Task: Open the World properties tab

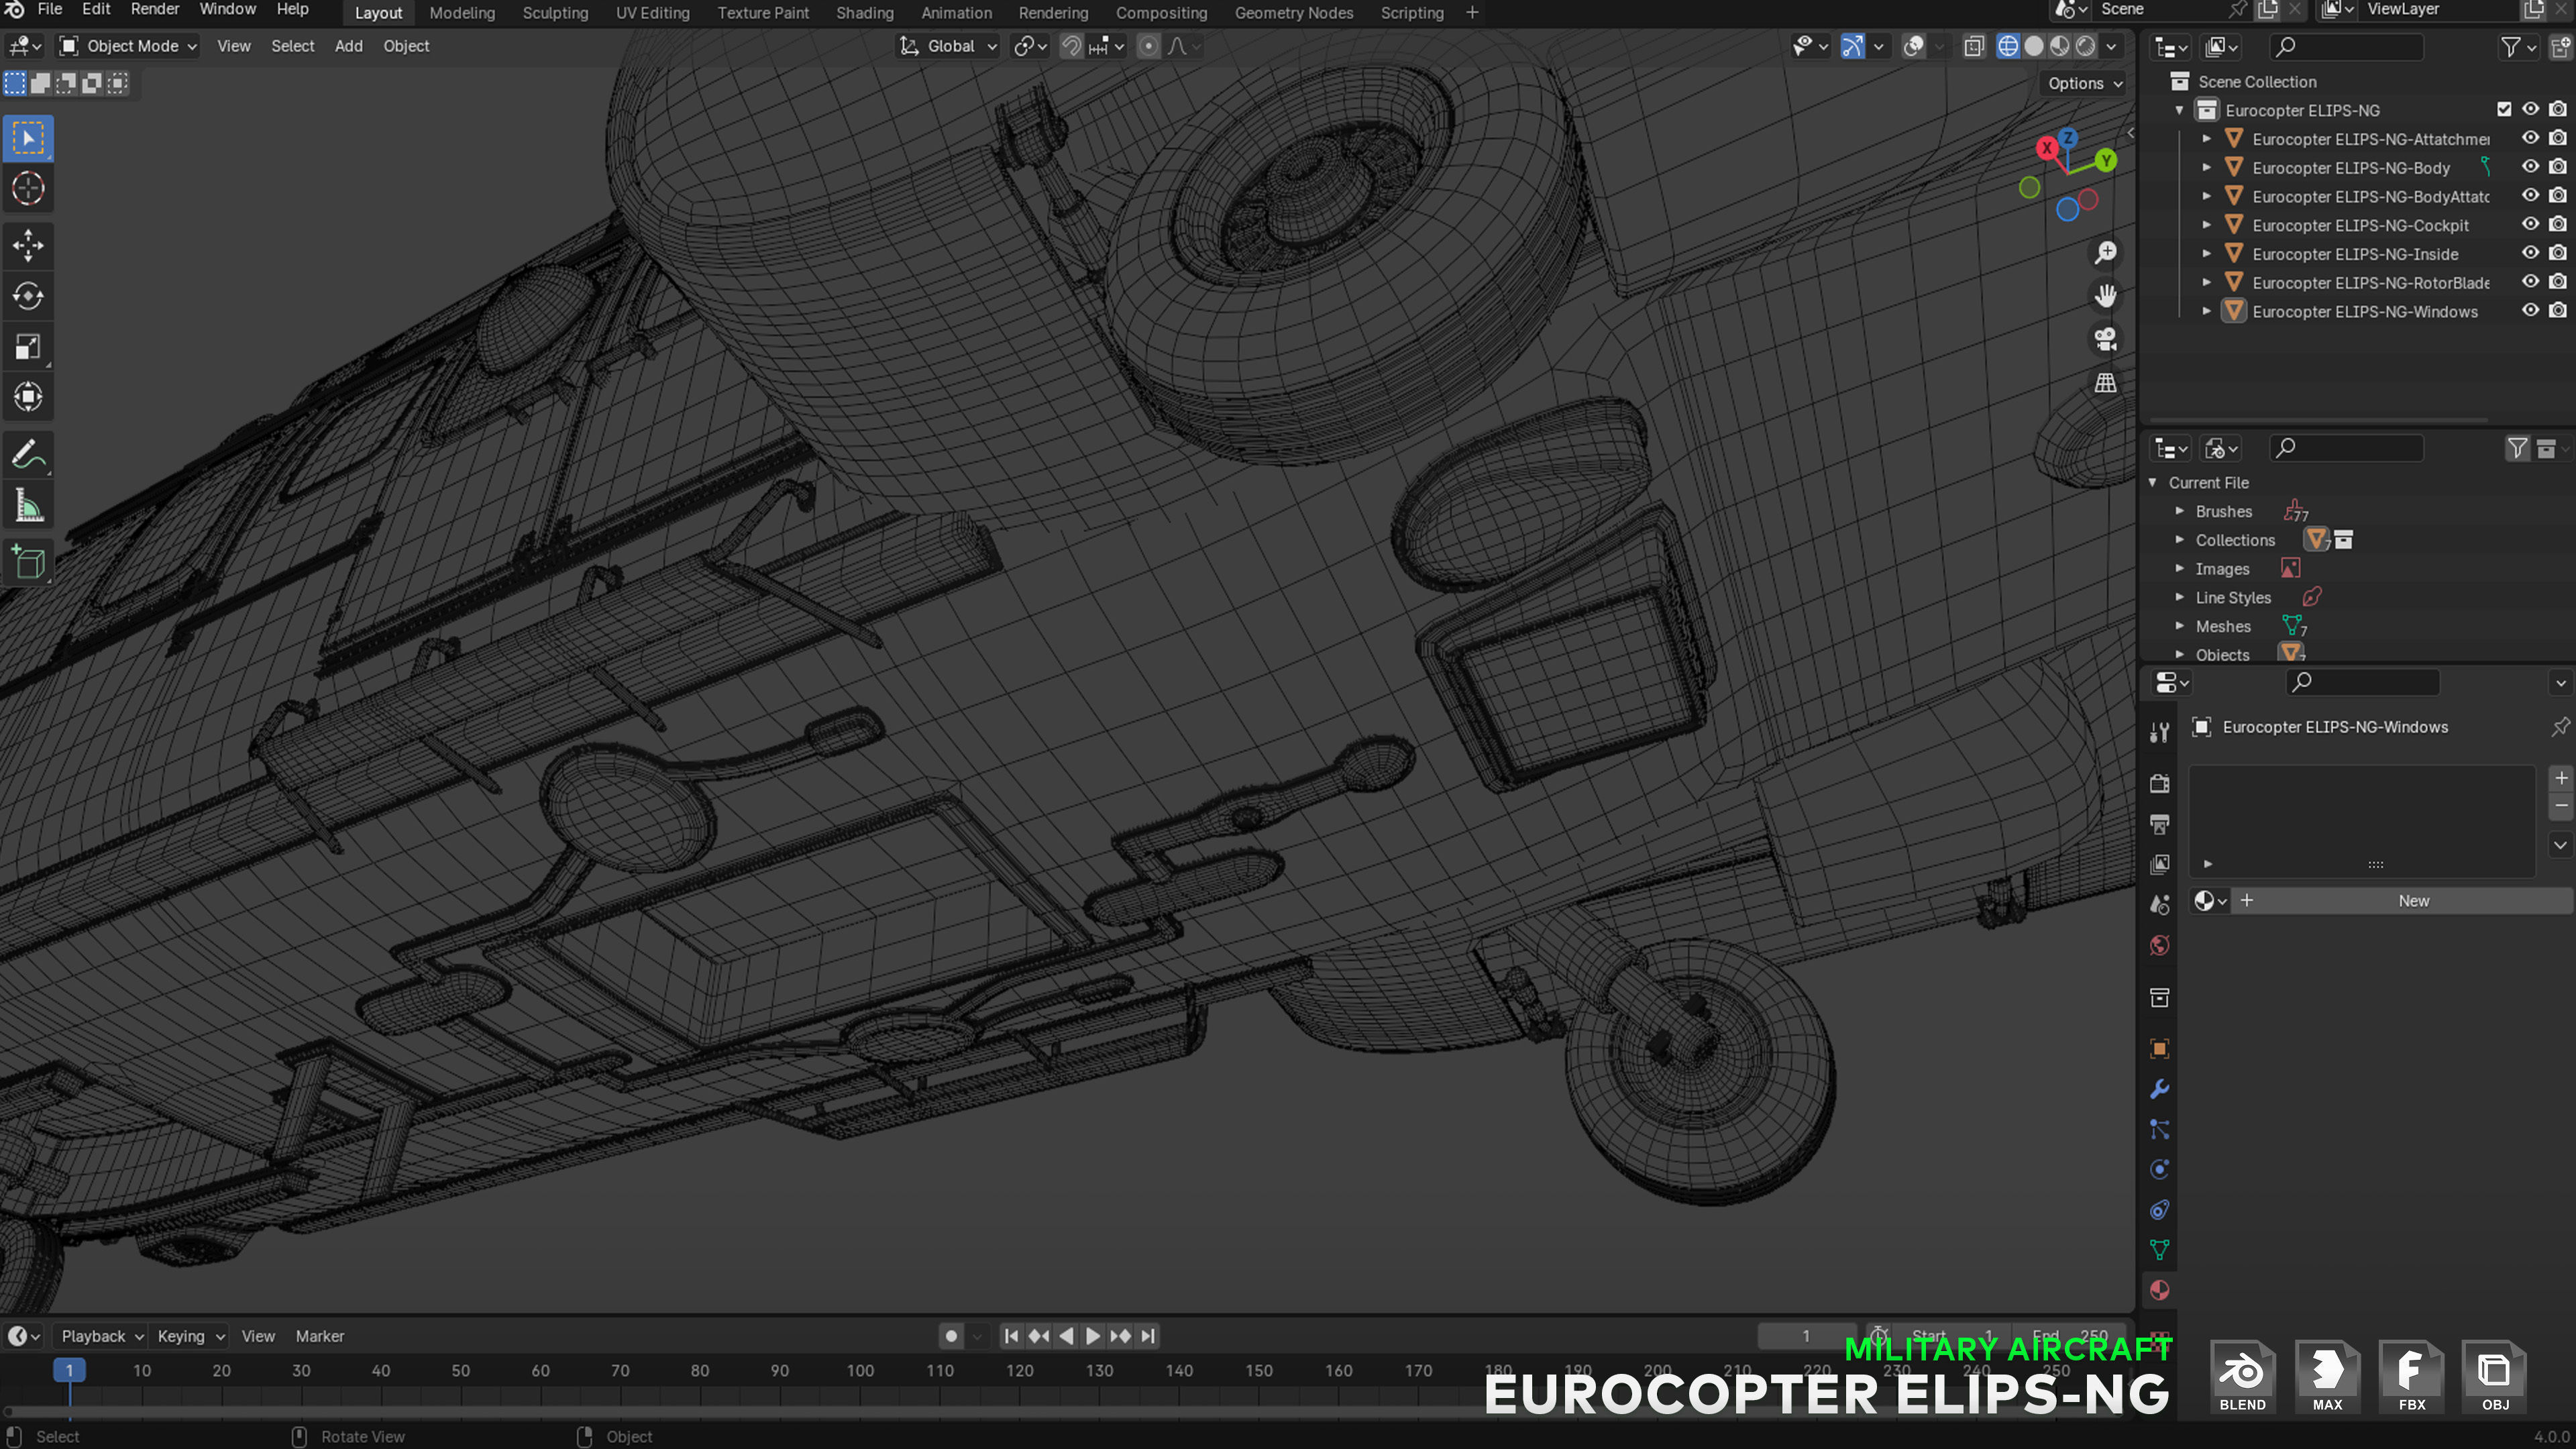Action: click(x=2160, y=945)
